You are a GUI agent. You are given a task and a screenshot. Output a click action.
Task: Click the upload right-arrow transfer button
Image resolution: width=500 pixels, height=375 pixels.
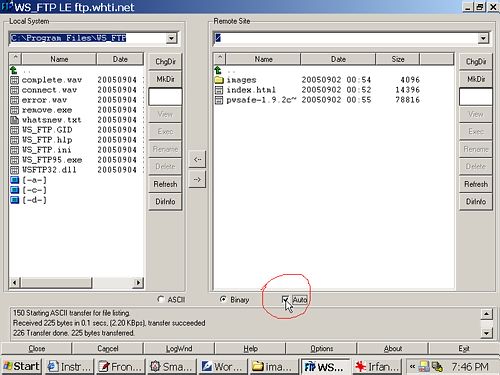pos(197,180)
